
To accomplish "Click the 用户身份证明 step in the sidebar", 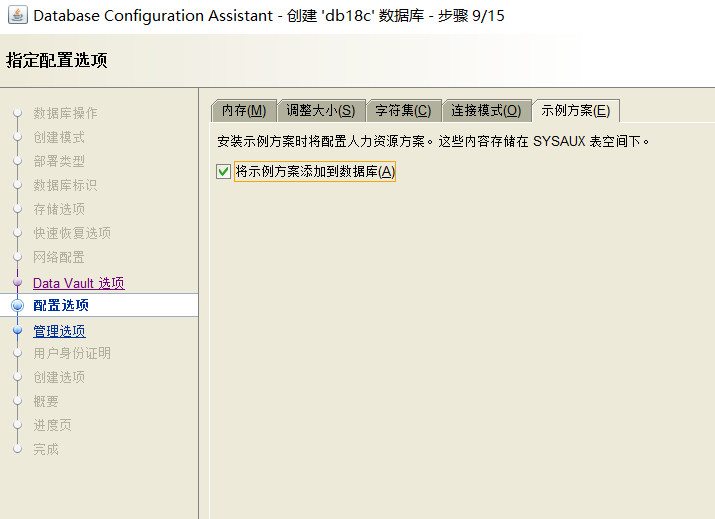I will point(72,353).
